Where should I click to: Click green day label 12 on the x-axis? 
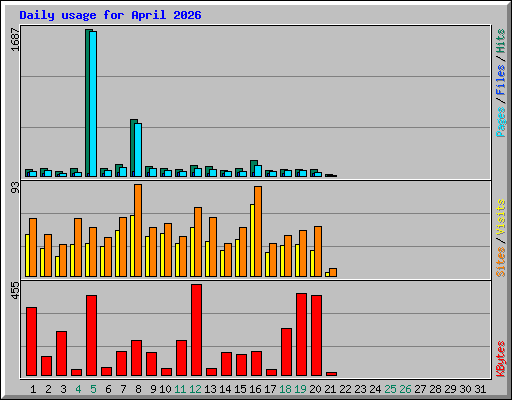click(x=195, y=389)
